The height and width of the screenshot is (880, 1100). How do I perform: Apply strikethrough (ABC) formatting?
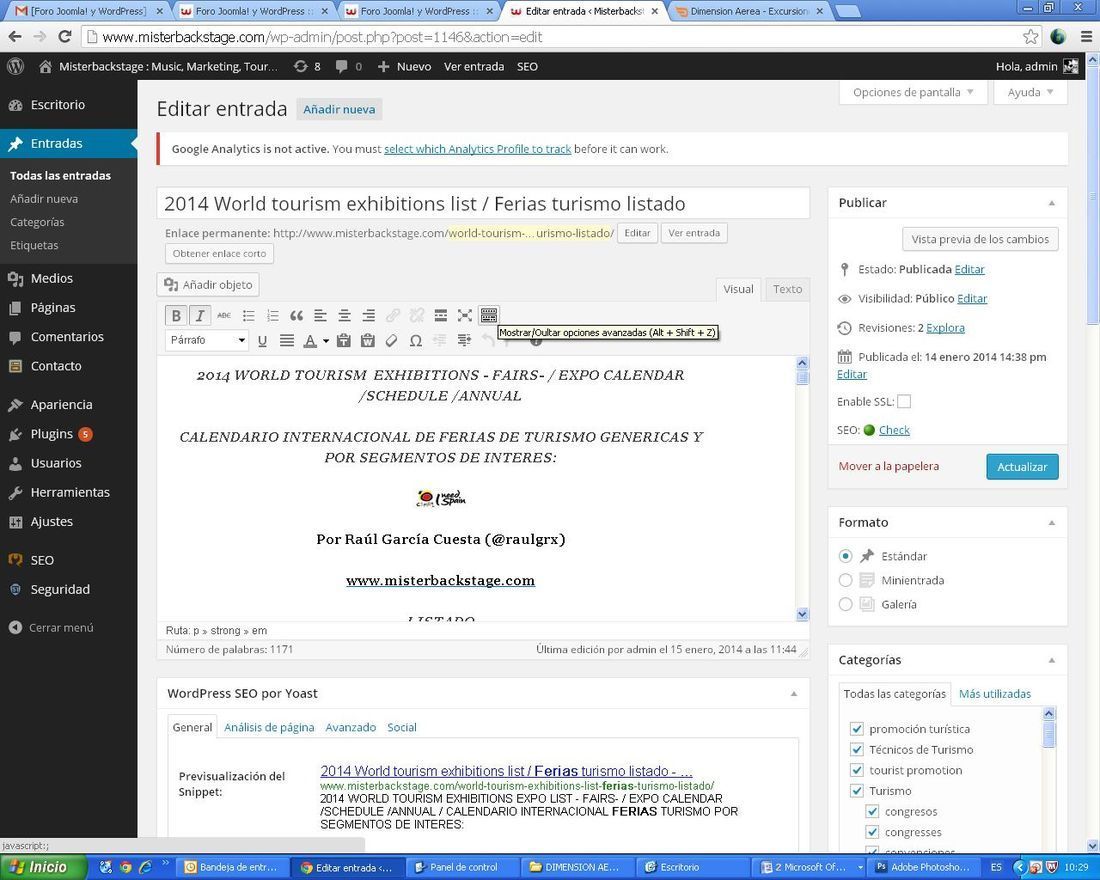pos(224,316)
